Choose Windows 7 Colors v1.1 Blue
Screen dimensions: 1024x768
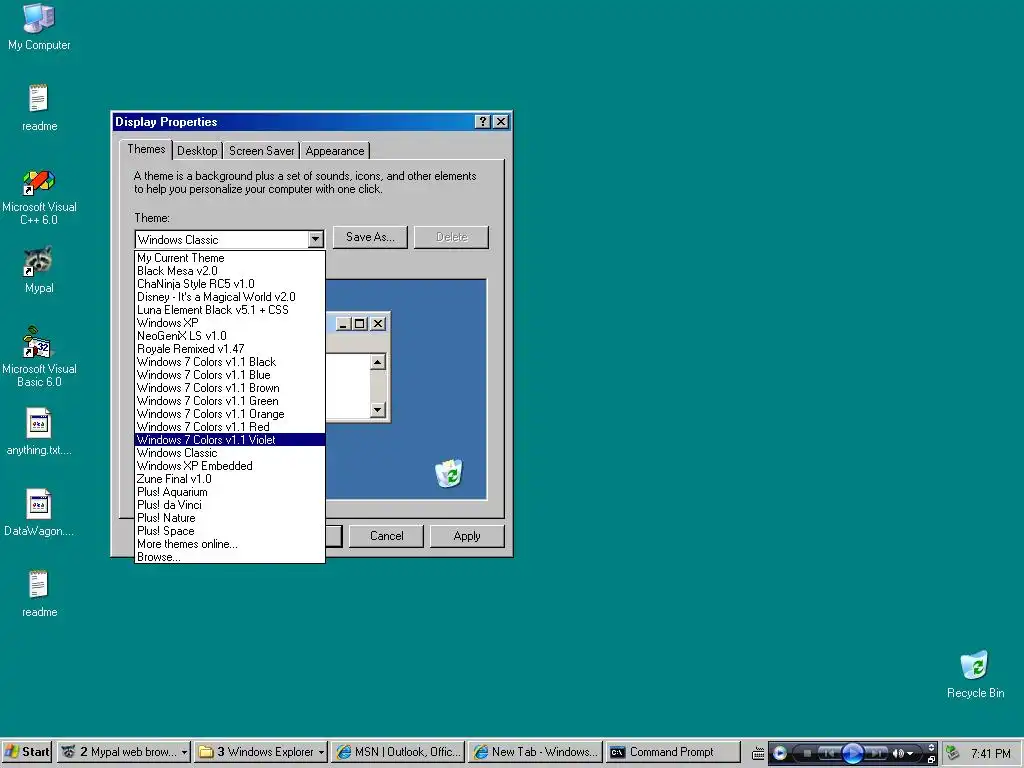(x=230, y=376)
